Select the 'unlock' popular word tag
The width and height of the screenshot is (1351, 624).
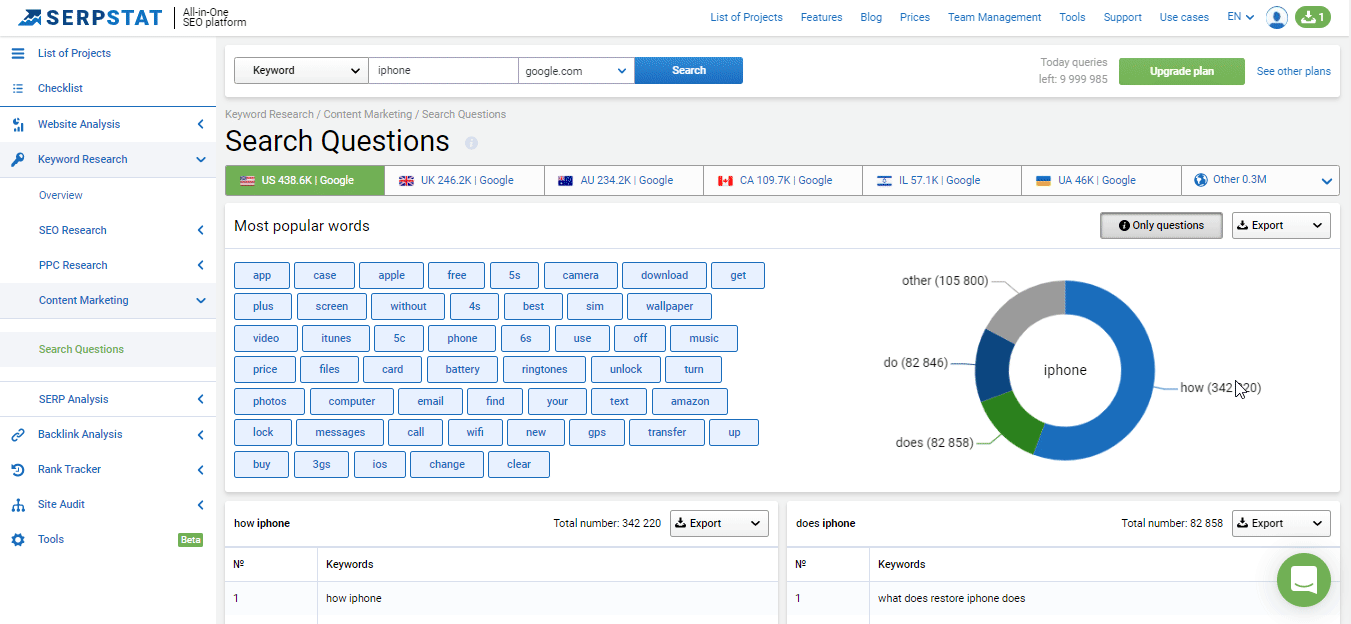(x=626, y=369)
